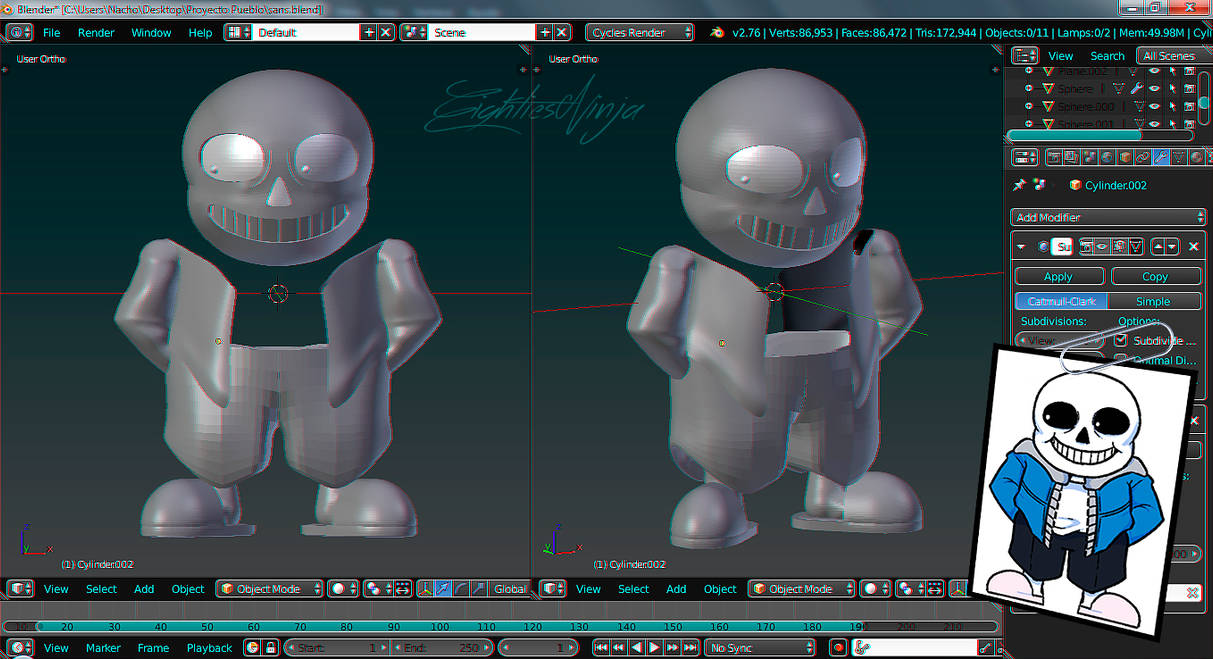Toggle render visibility camera icon for Sphere
The height and width of the screenshot is (659, 1213).
tap(1190, 88)
